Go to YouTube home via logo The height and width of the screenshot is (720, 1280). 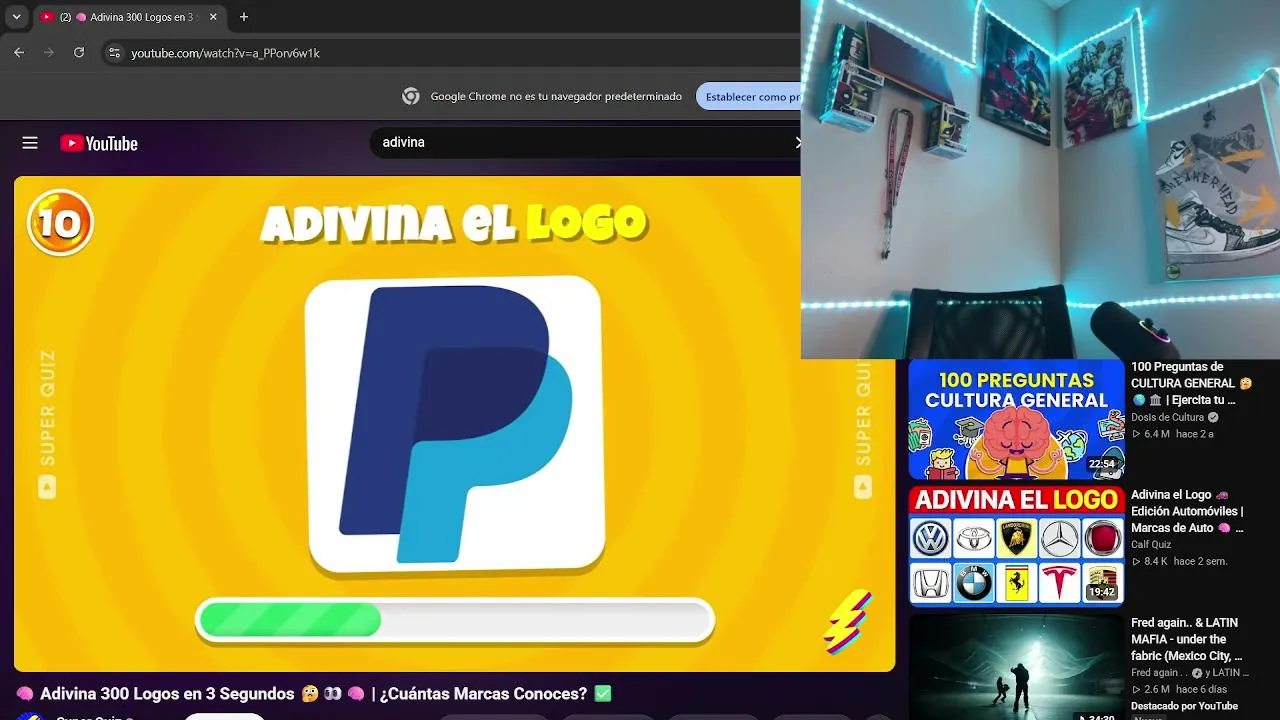click(99, 143)
